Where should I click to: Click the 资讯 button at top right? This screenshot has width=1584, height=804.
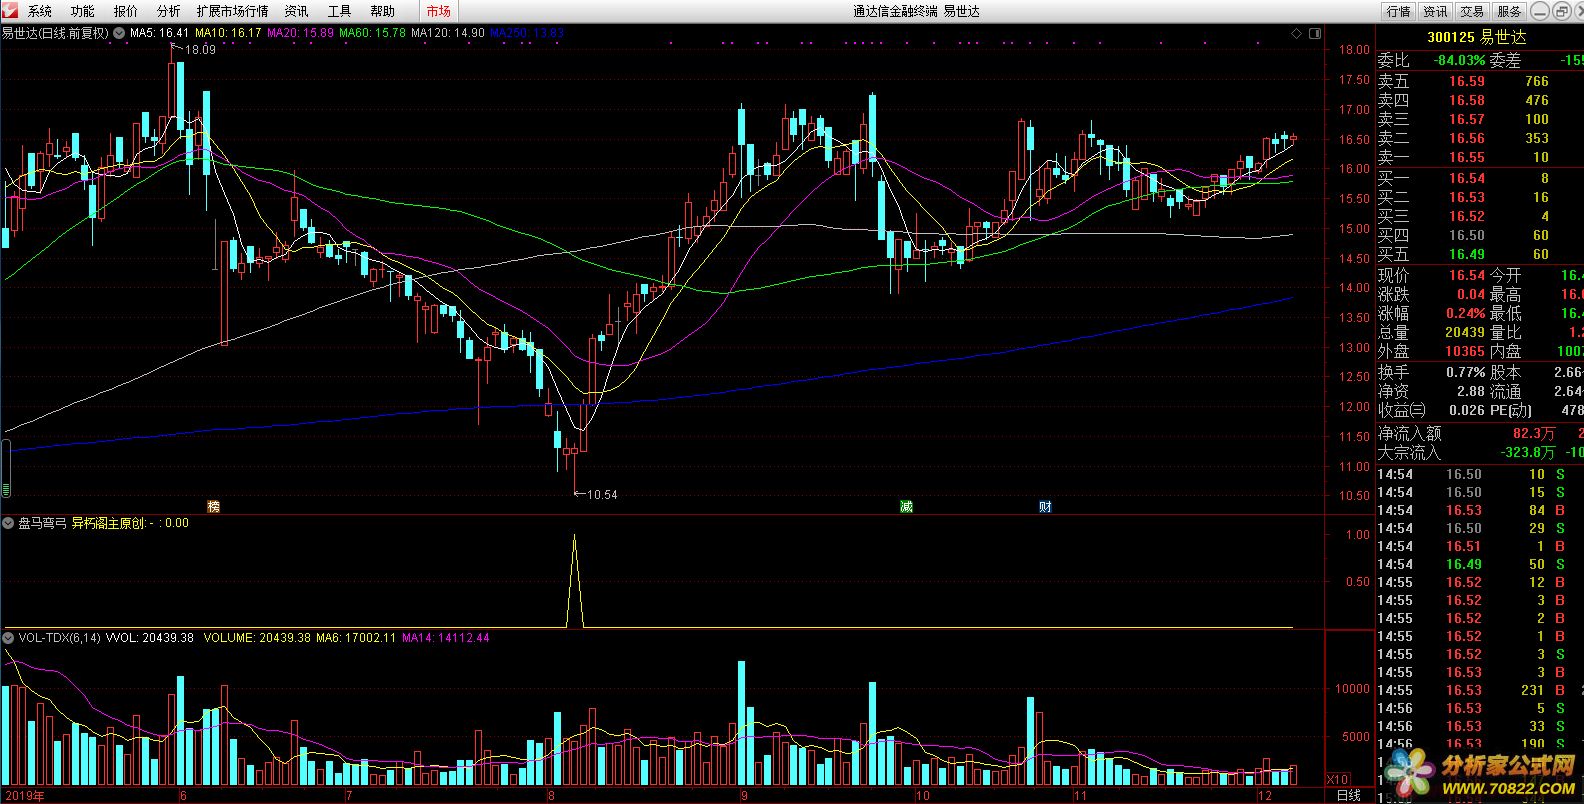click(x=1436, y=11)
